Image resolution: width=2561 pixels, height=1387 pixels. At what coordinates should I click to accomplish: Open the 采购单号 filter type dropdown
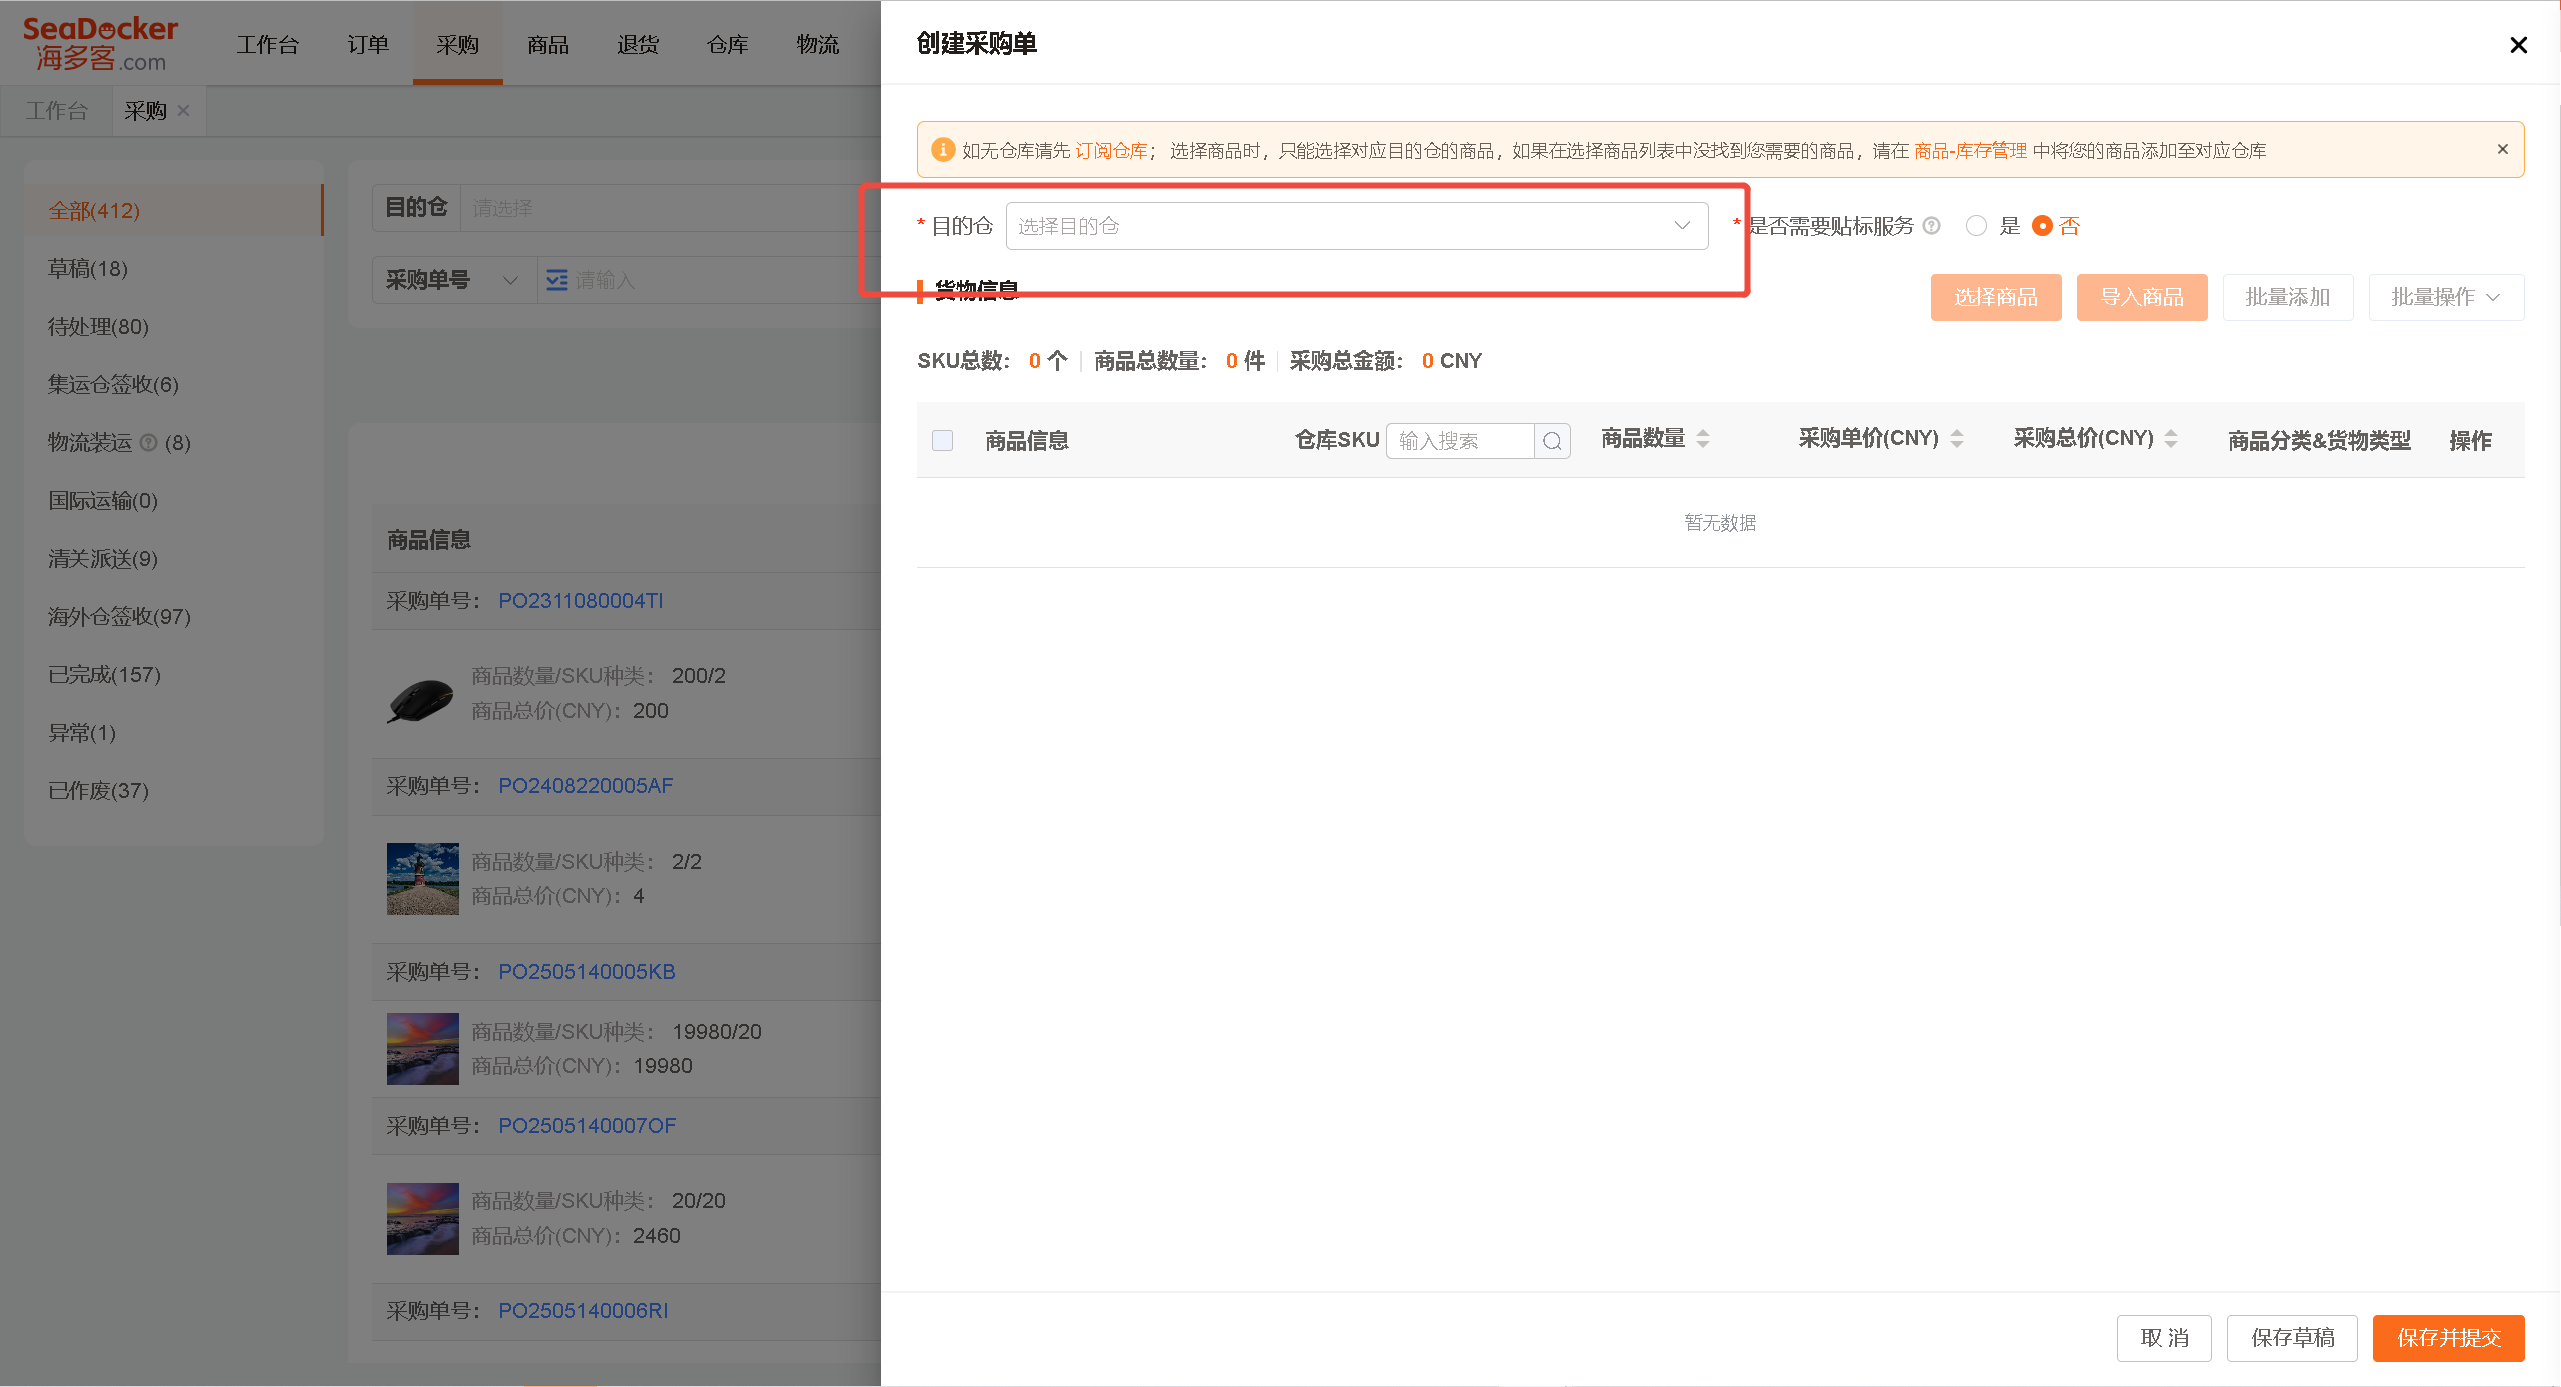[453, 280]
